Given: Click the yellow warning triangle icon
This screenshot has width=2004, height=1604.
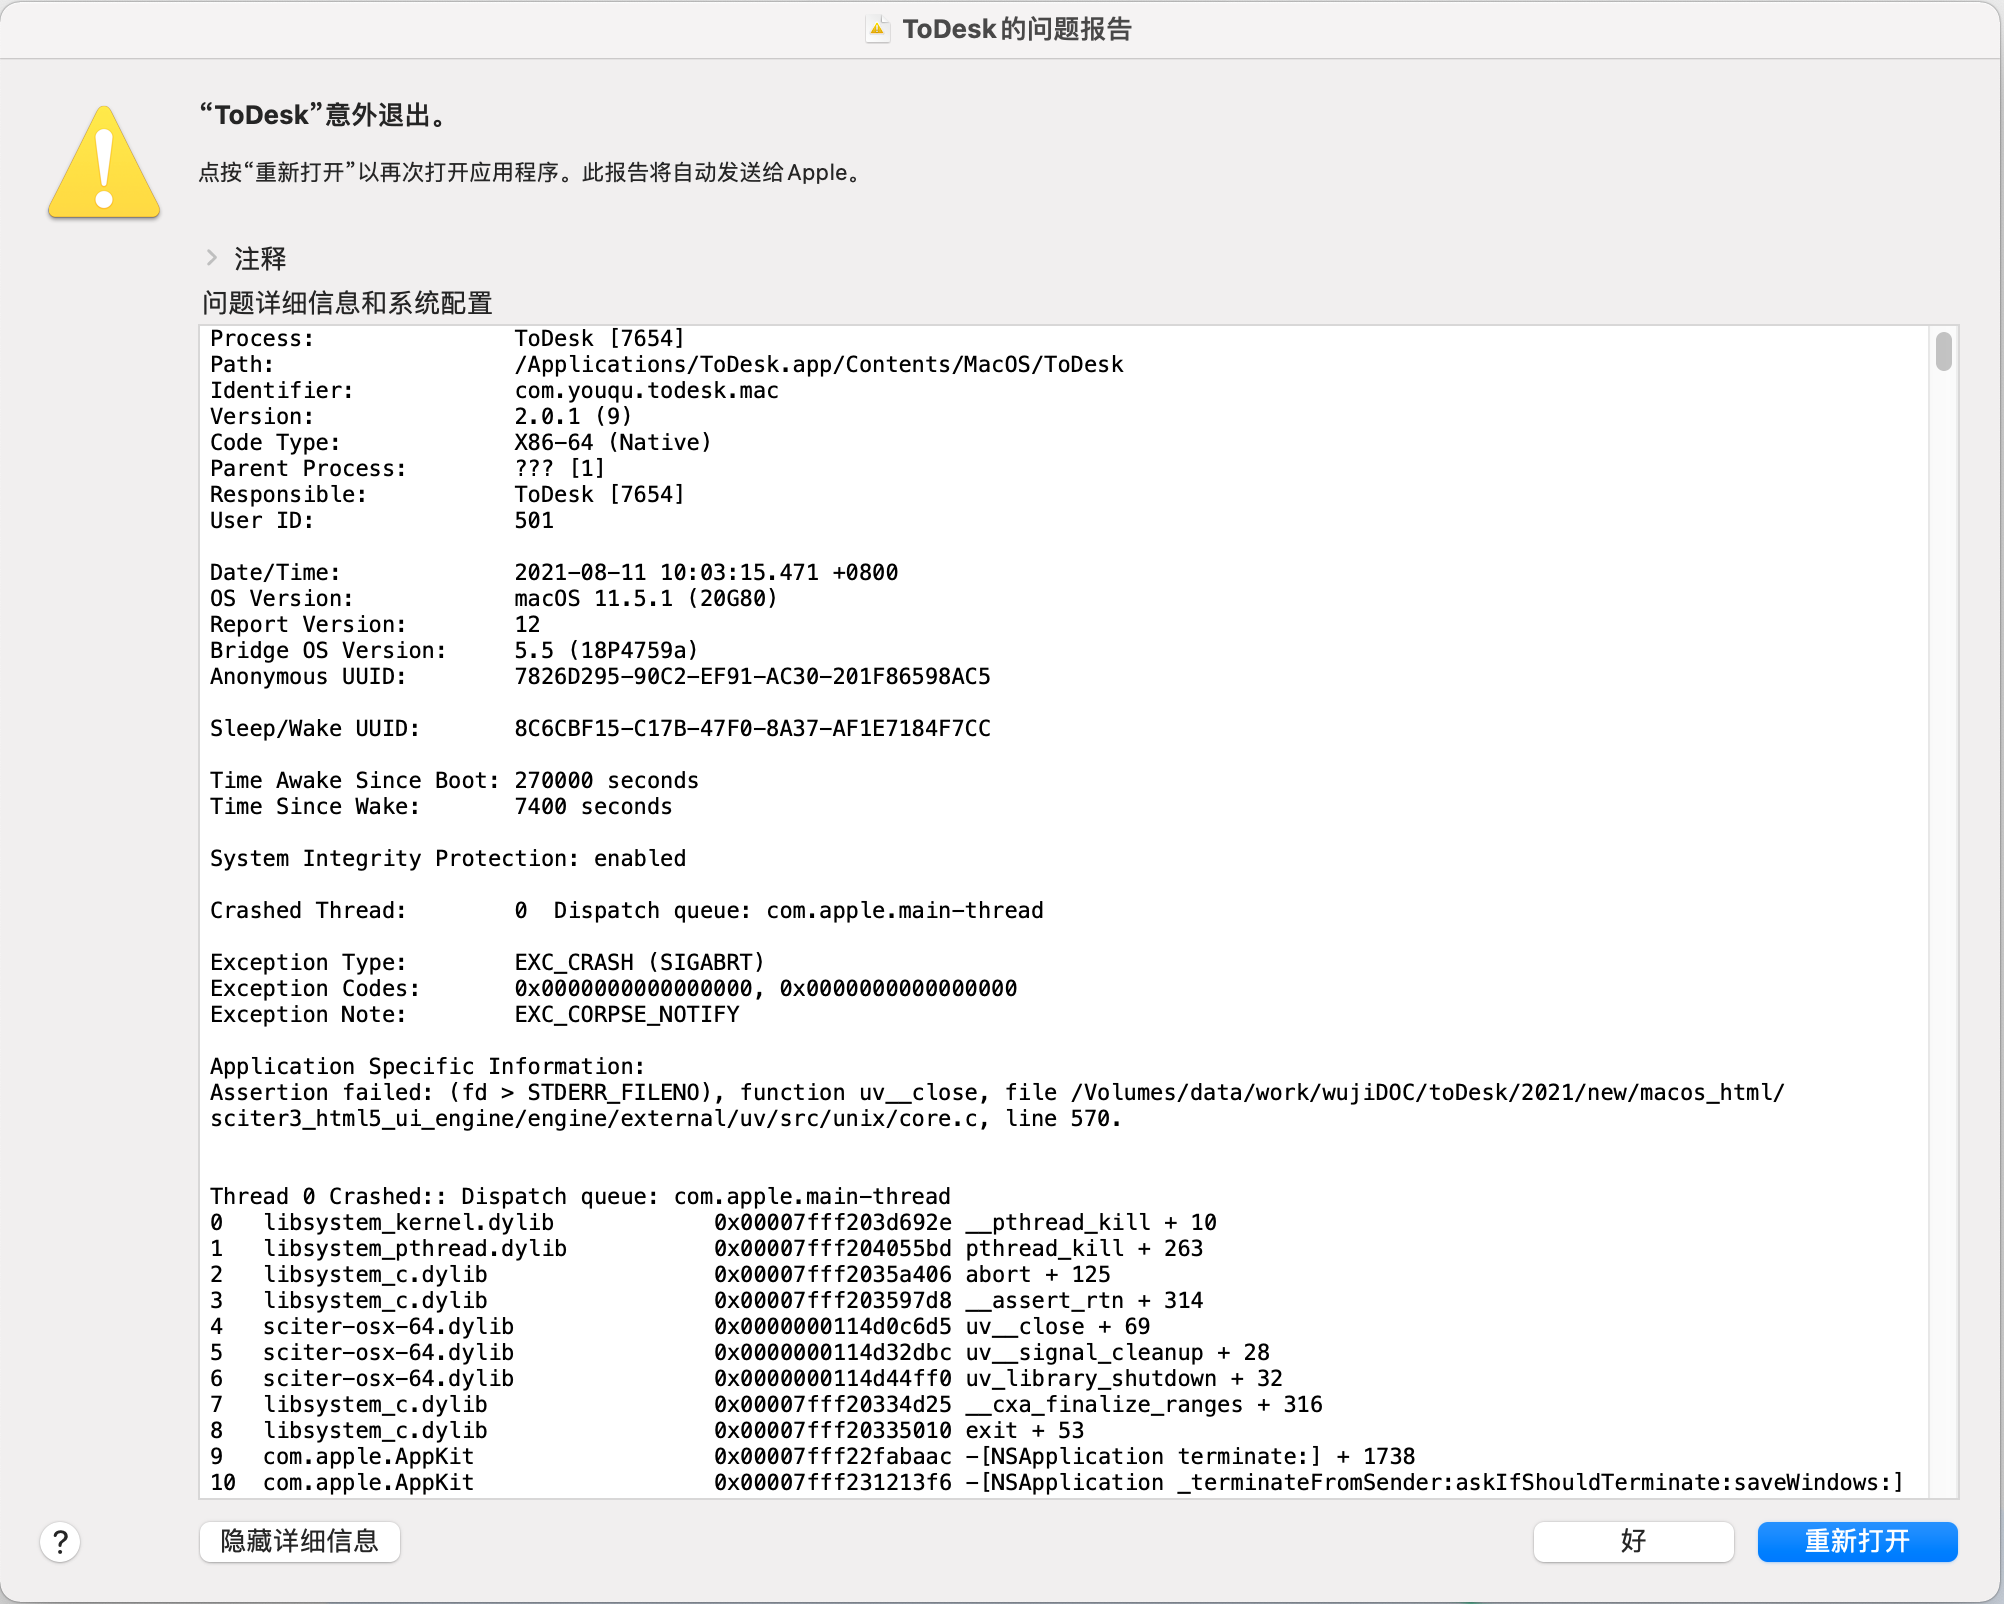Looking at the screenshot, I should coord(104,163).
